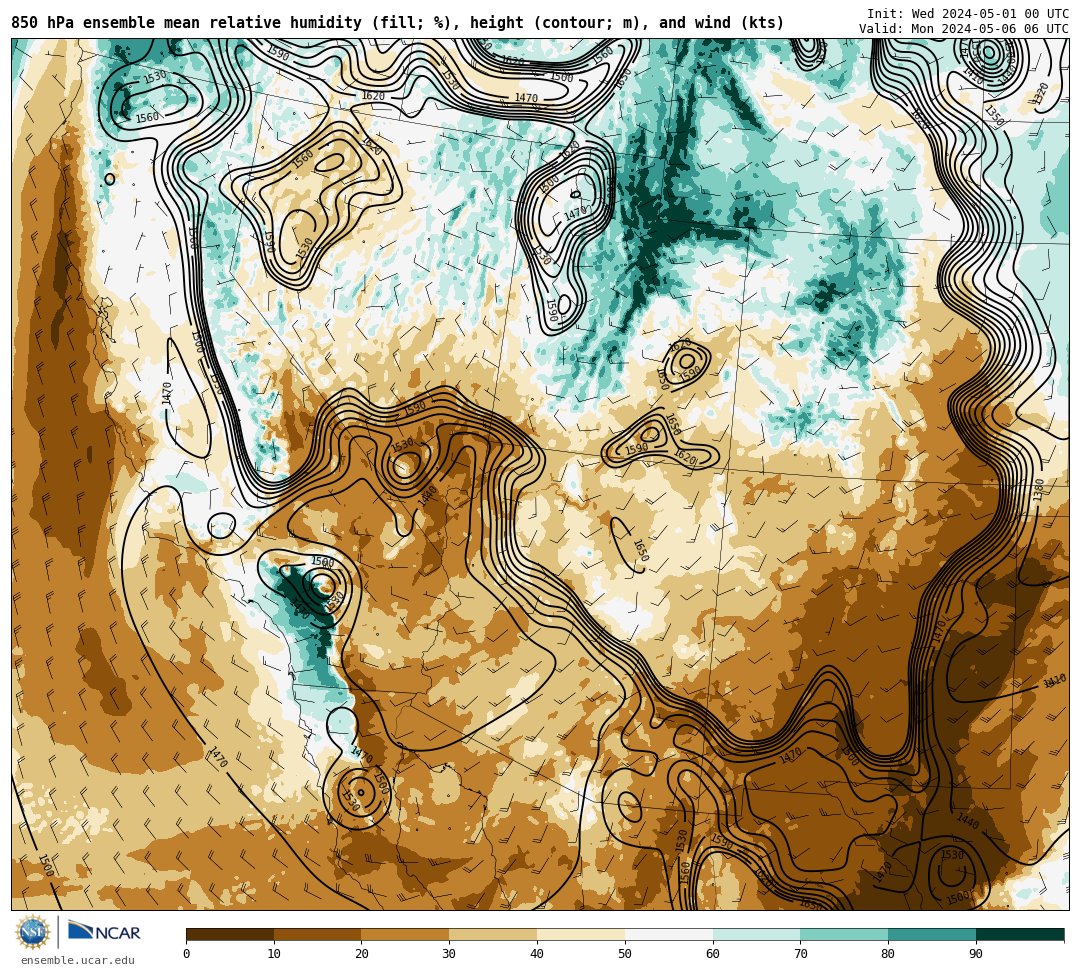Click the 850 hPa ensemble mean plot title
The width and height of the screenshot is (1080, 973).
tap(398, 23)
